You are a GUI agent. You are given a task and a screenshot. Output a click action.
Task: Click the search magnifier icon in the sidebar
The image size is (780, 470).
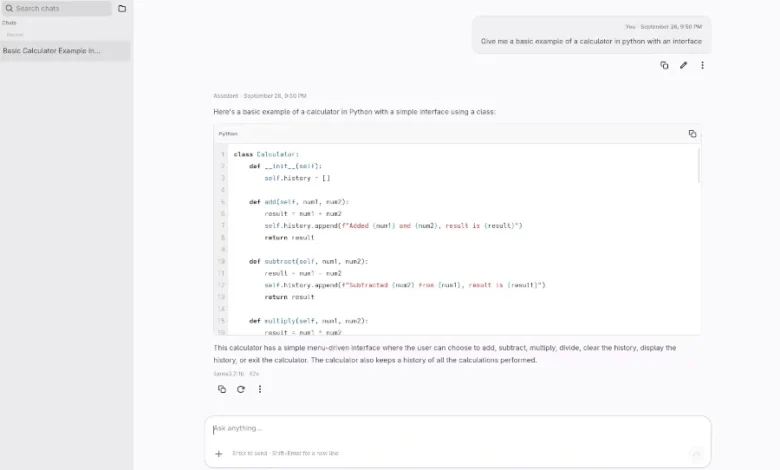(9, 8)
